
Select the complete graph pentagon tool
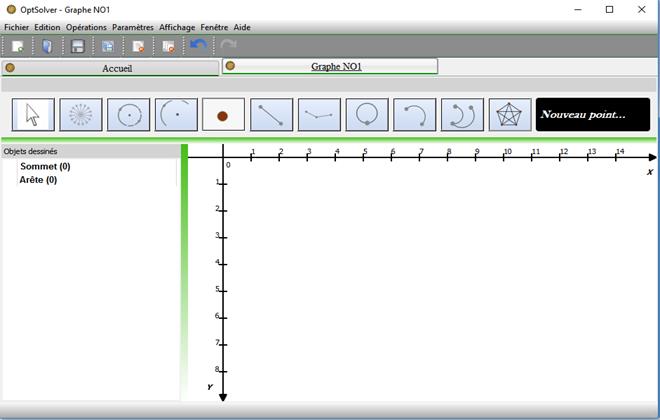(510, 114)
